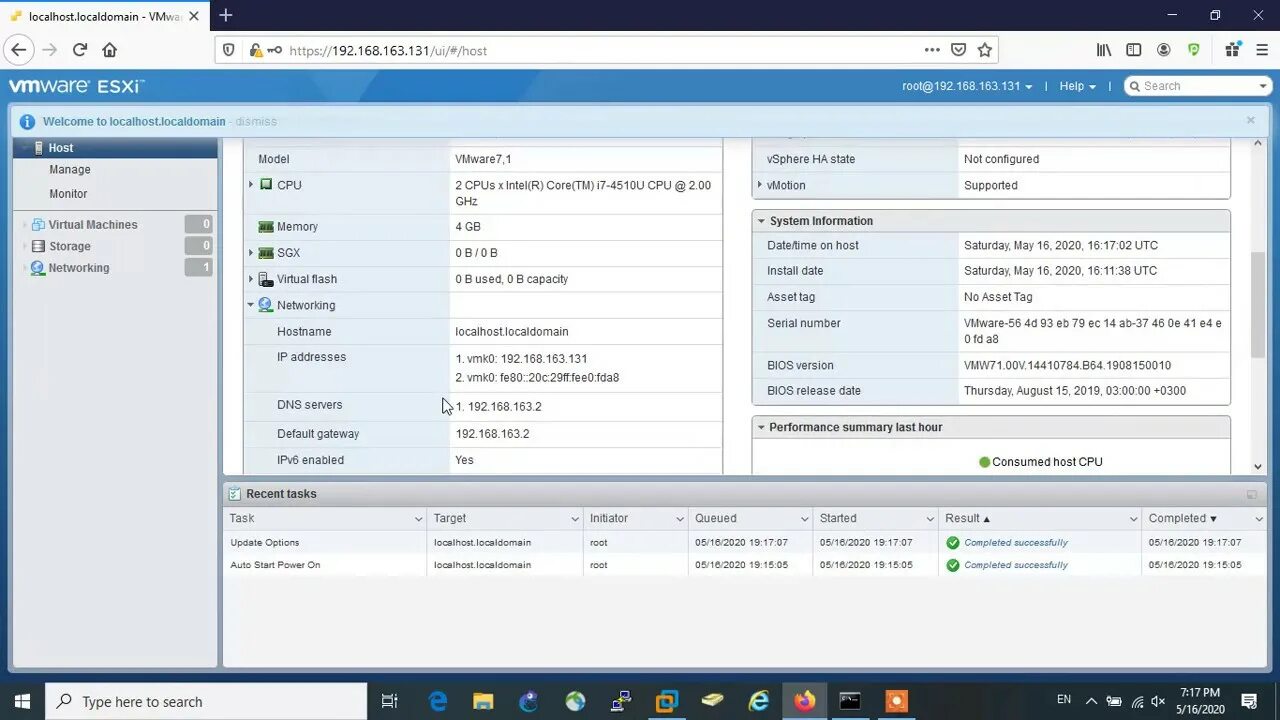Viewport: 1280px width, 720px height.
Task: Open Windows notification center
Action: 1249,701
